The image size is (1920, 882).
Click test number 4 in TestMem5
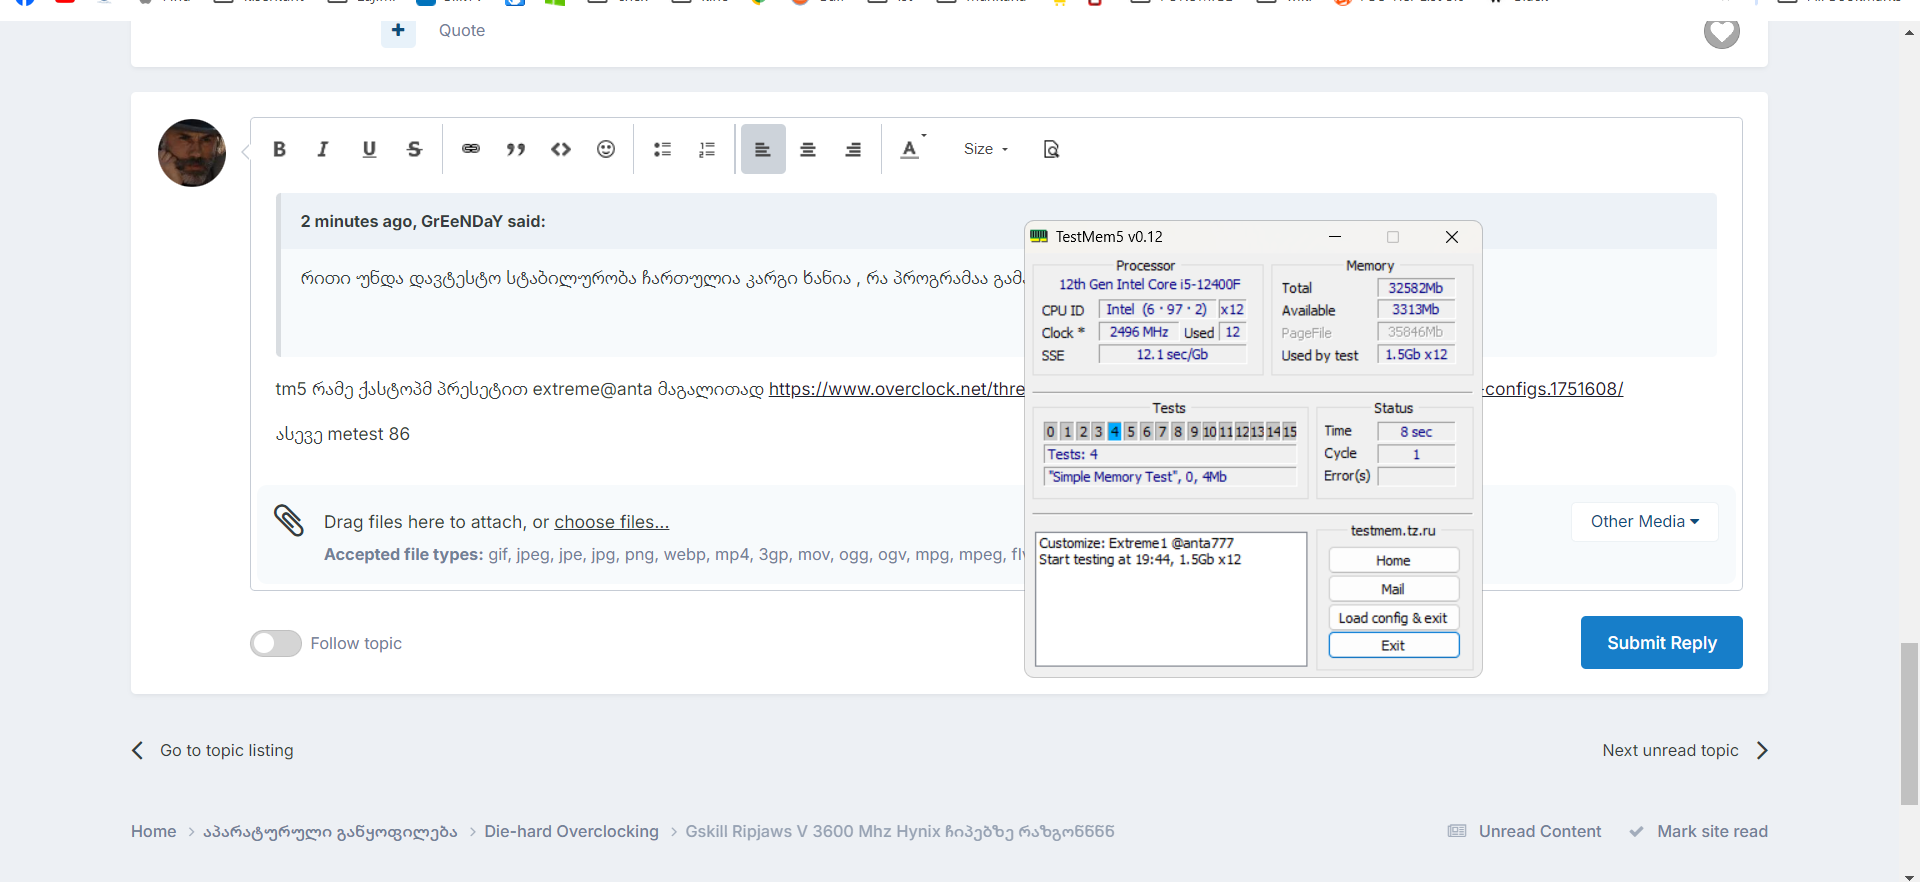pos(1114,431)
